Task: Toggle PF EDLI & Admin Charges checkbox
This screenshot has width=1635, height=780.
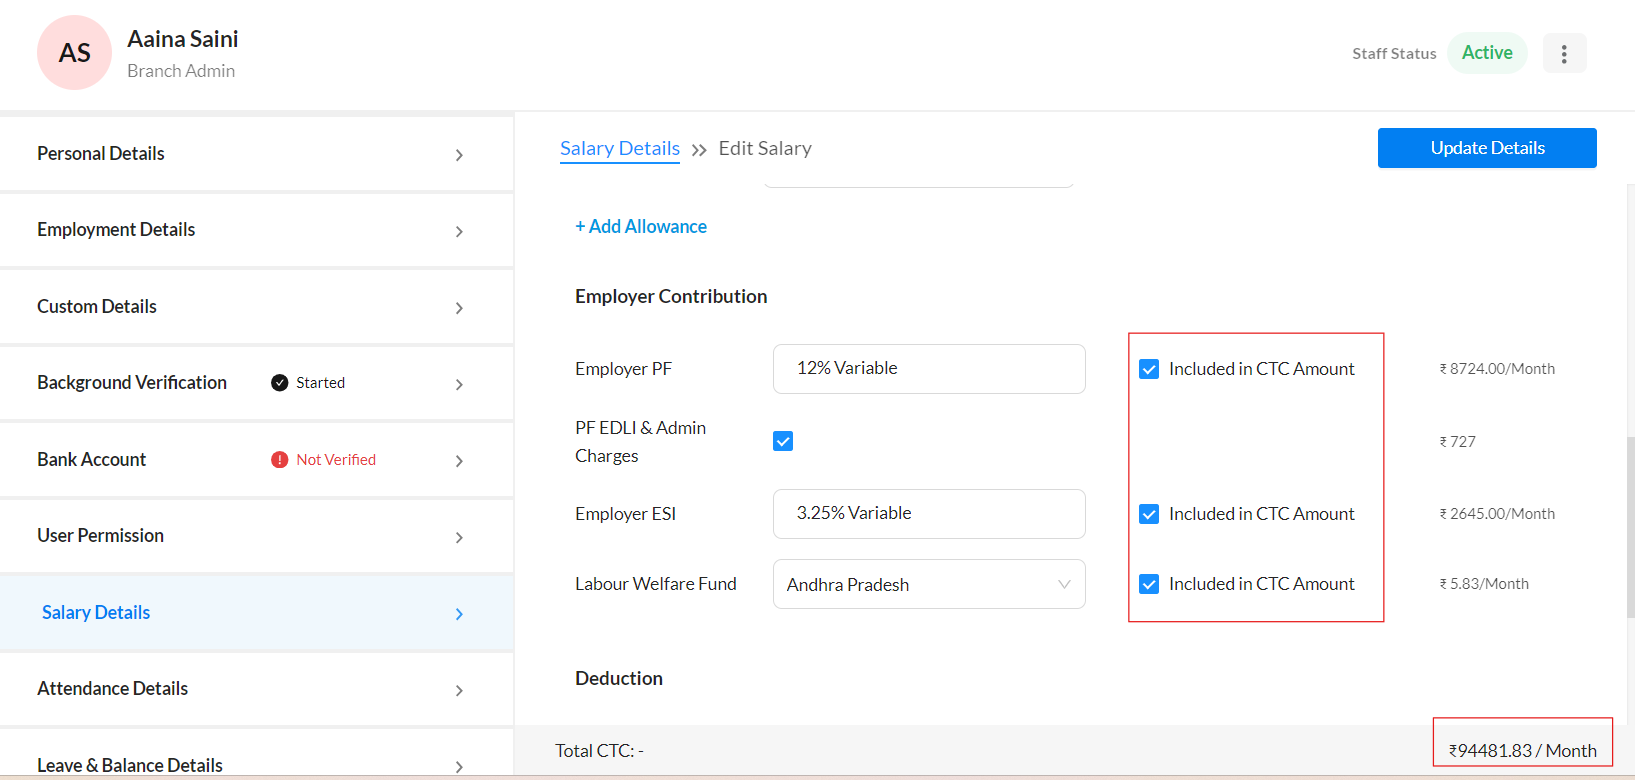Action: tap(783, 441)
